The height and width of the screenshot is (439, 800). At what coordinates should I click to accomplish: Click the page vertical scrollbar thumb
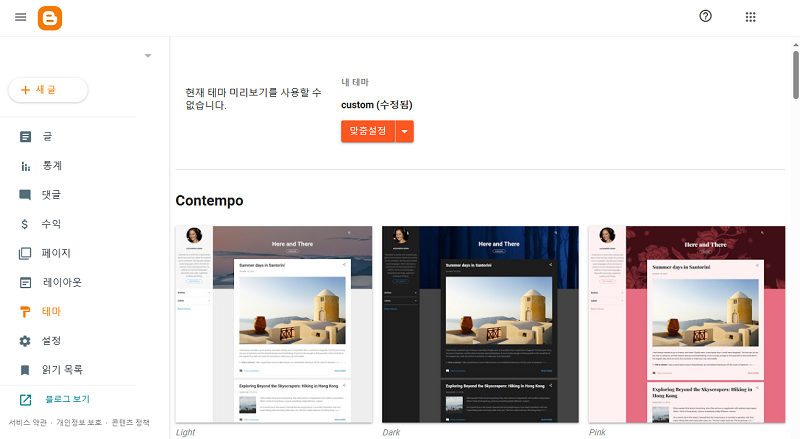click(796, 75)
